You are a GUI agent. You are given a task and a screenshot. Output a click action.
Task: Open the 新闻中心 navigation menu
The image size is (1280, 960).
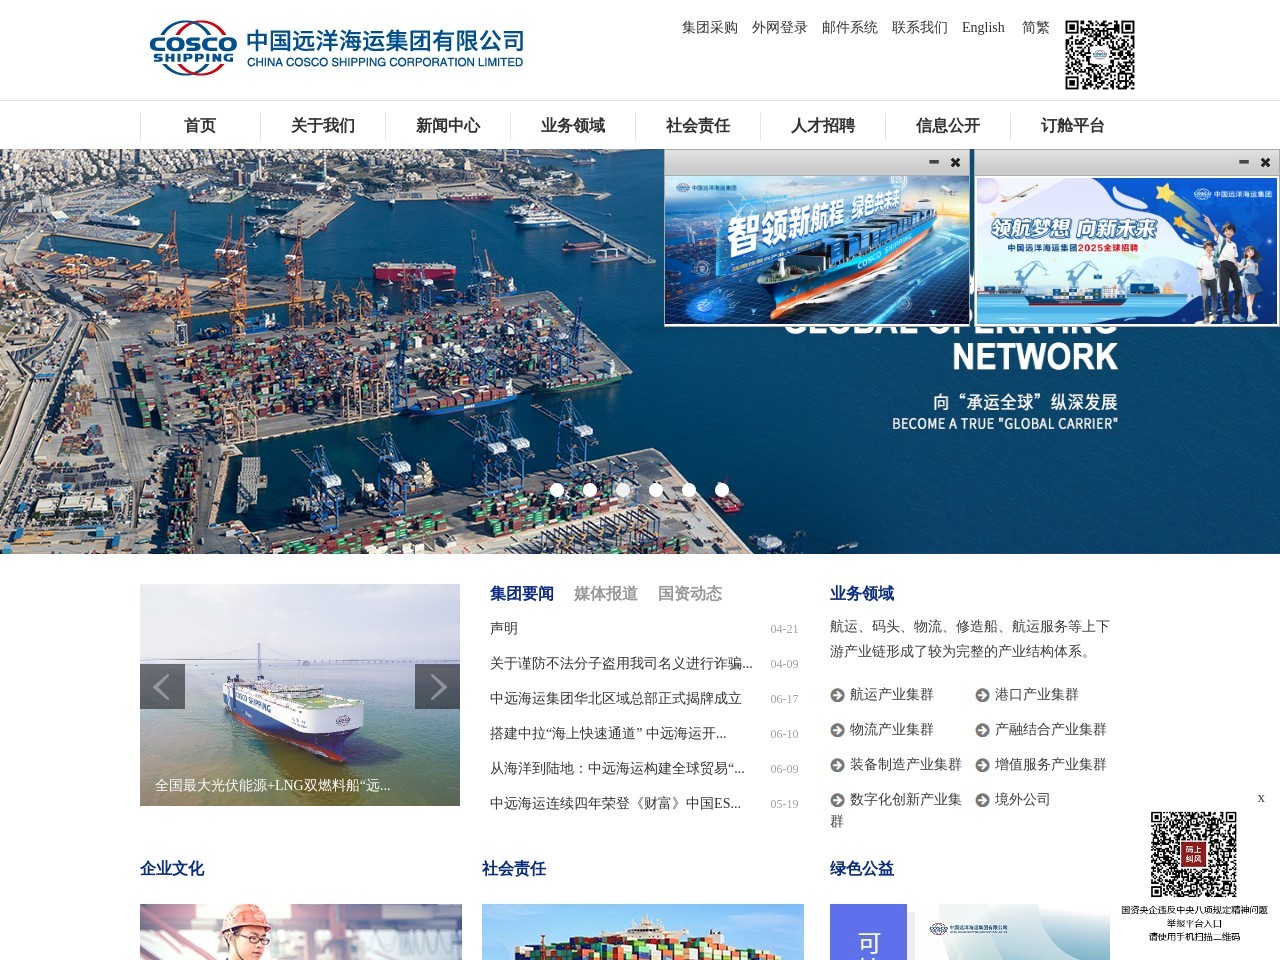(x=448, y=126)
